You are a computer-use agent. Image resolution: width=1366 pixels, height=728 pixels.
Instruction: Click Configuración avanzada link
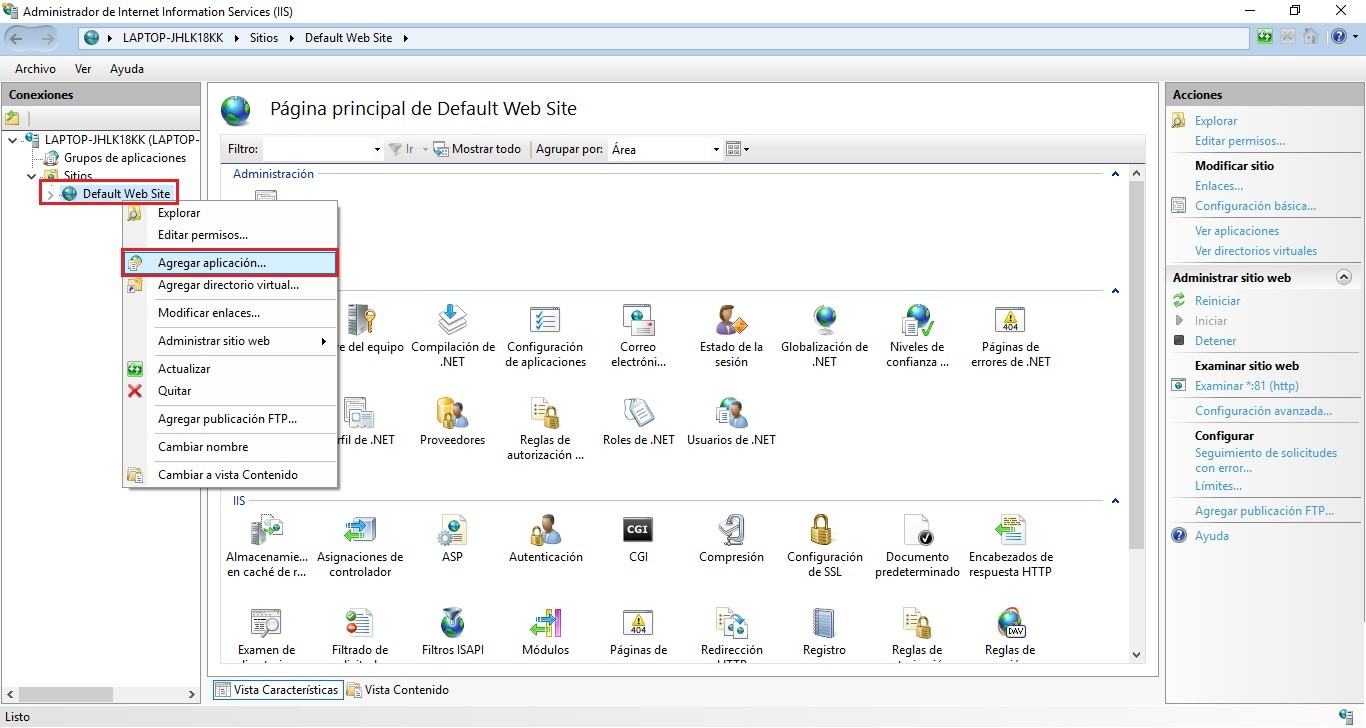[x=1263, y=411]
